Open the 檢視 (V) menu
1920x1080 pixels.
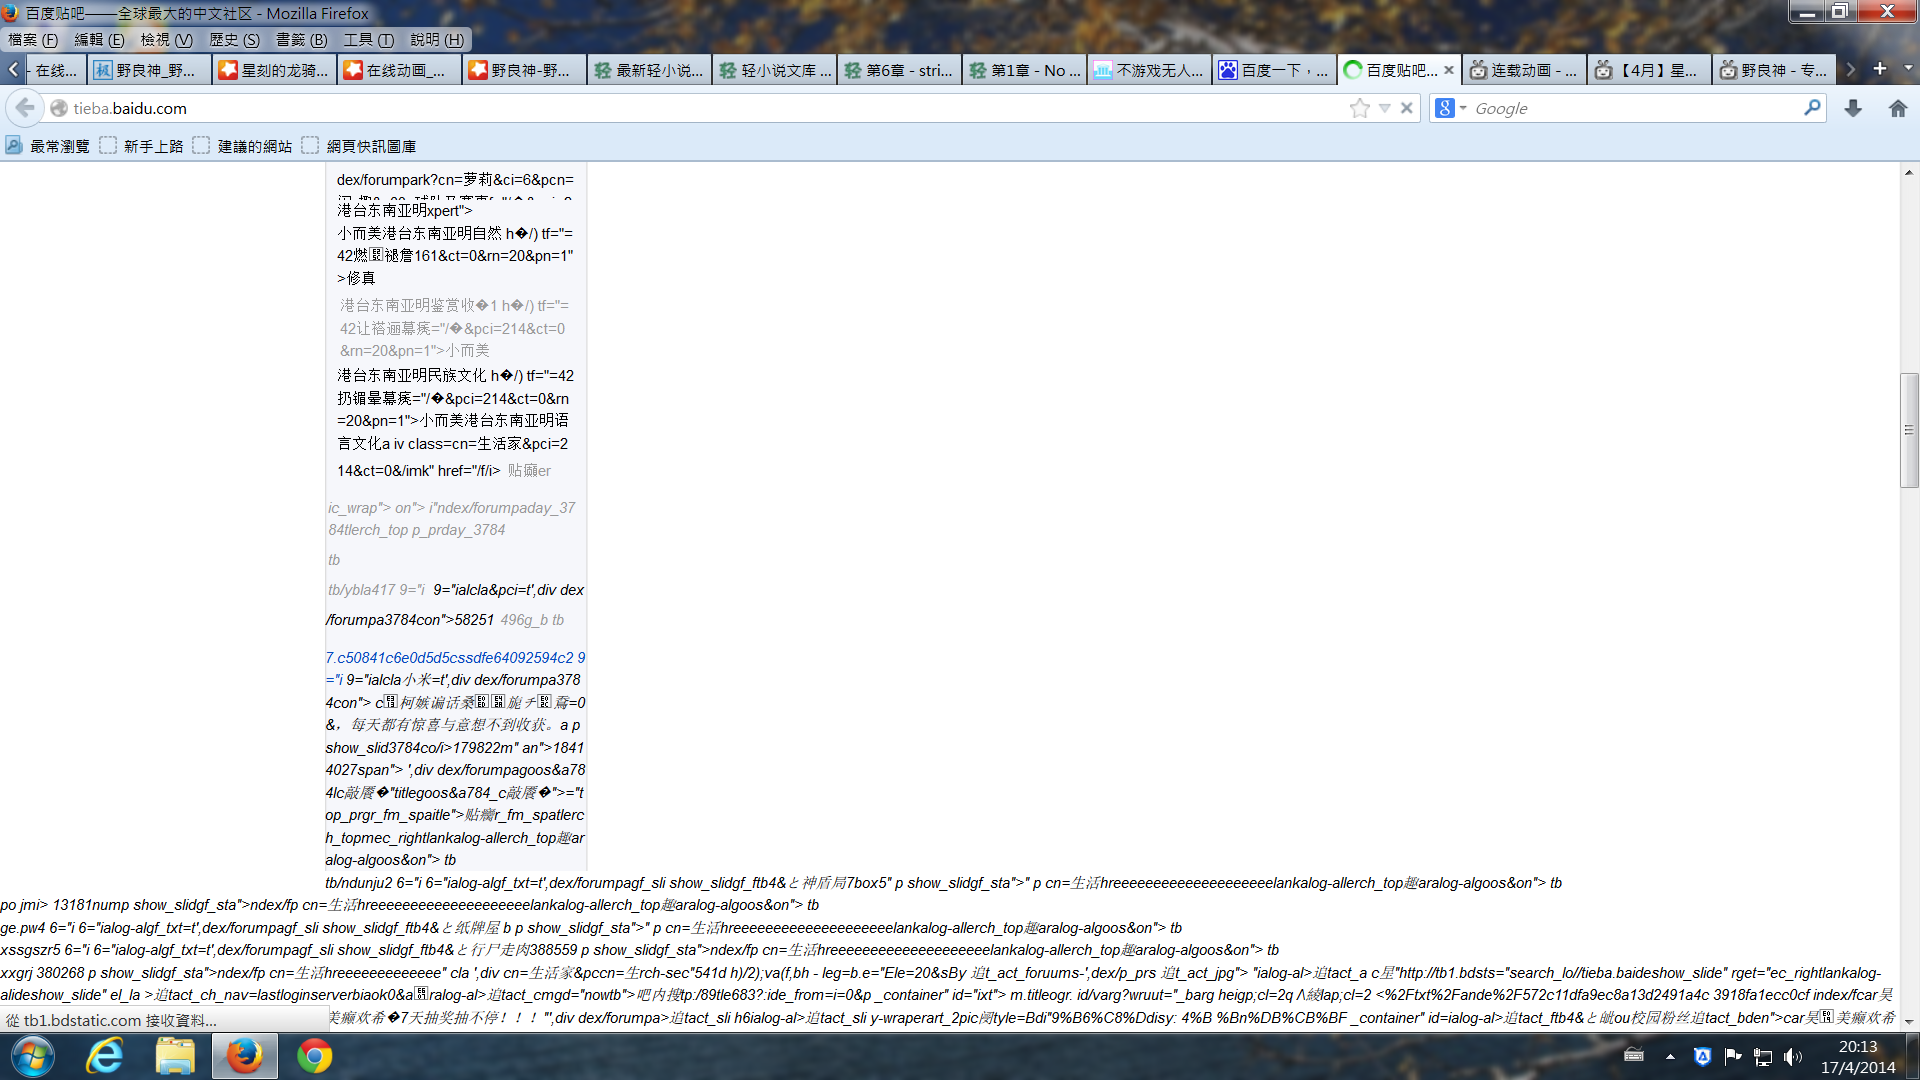(166, 40)
